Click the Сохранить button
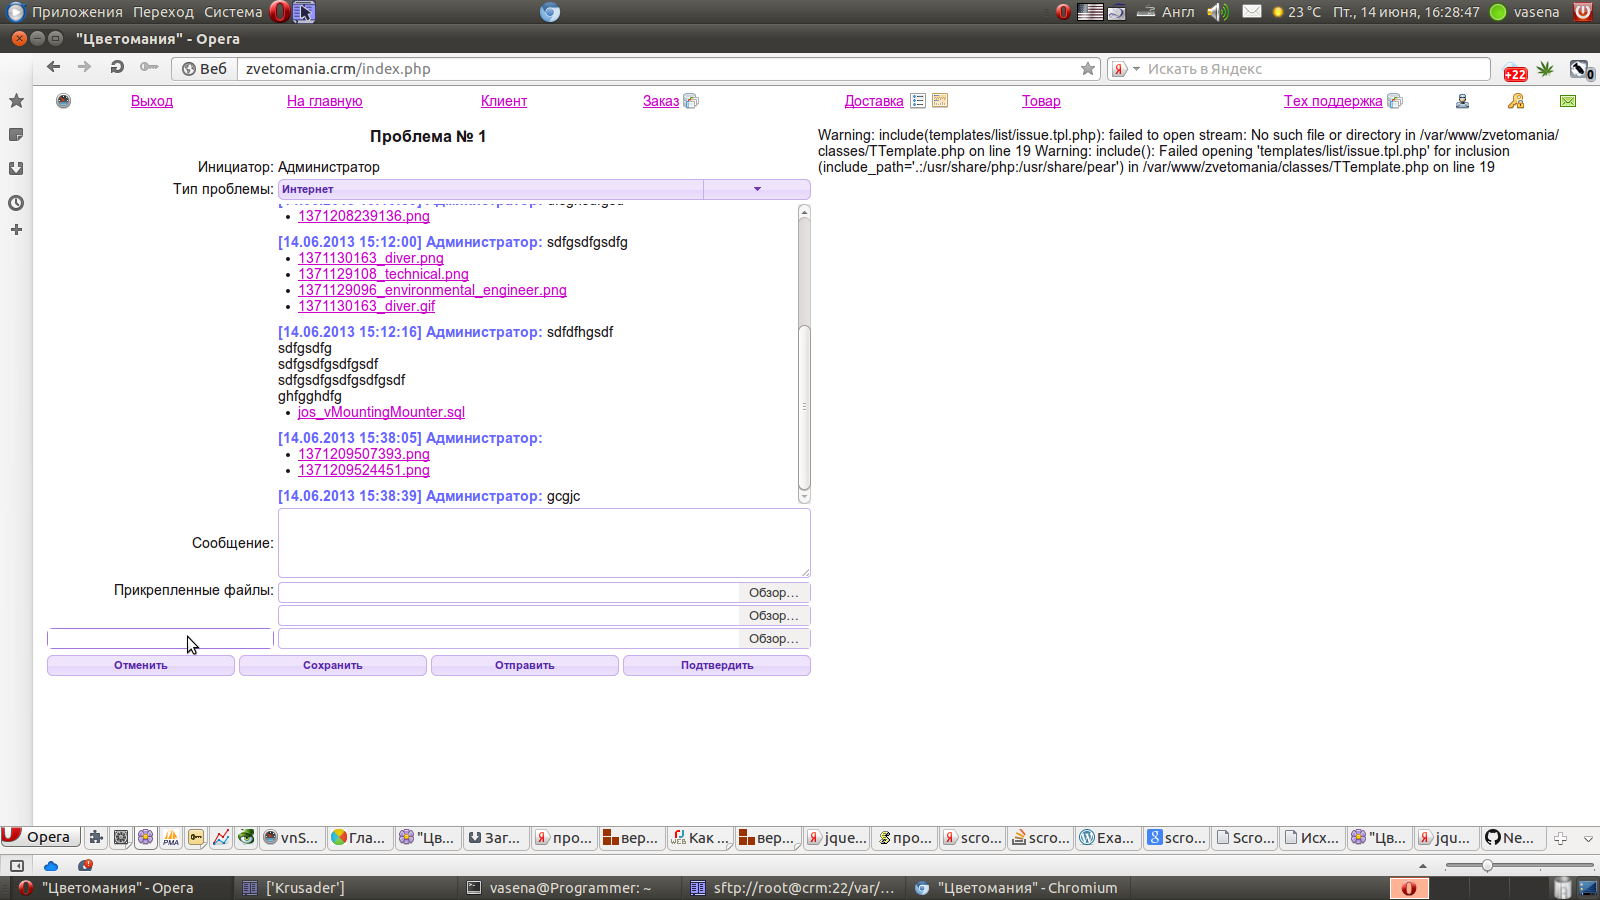Screen dimensions: 1600x900 tap(333, 665)
